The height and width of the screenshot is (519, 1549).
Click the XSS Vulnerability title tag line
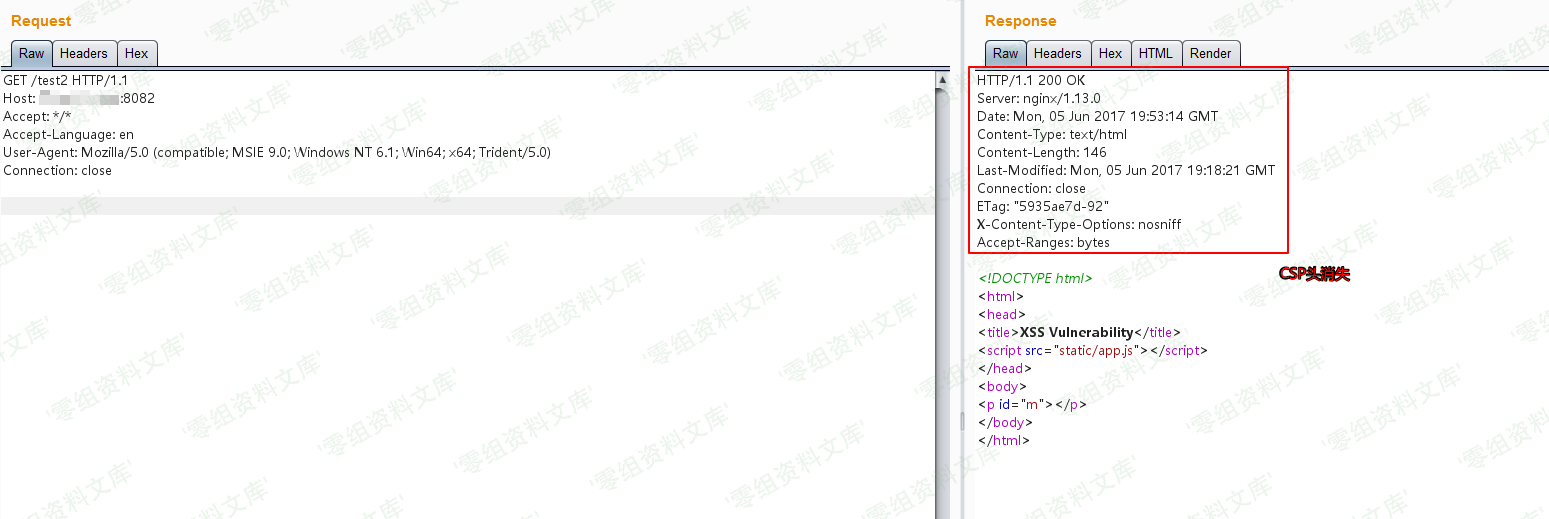(x=1079, y=333)
